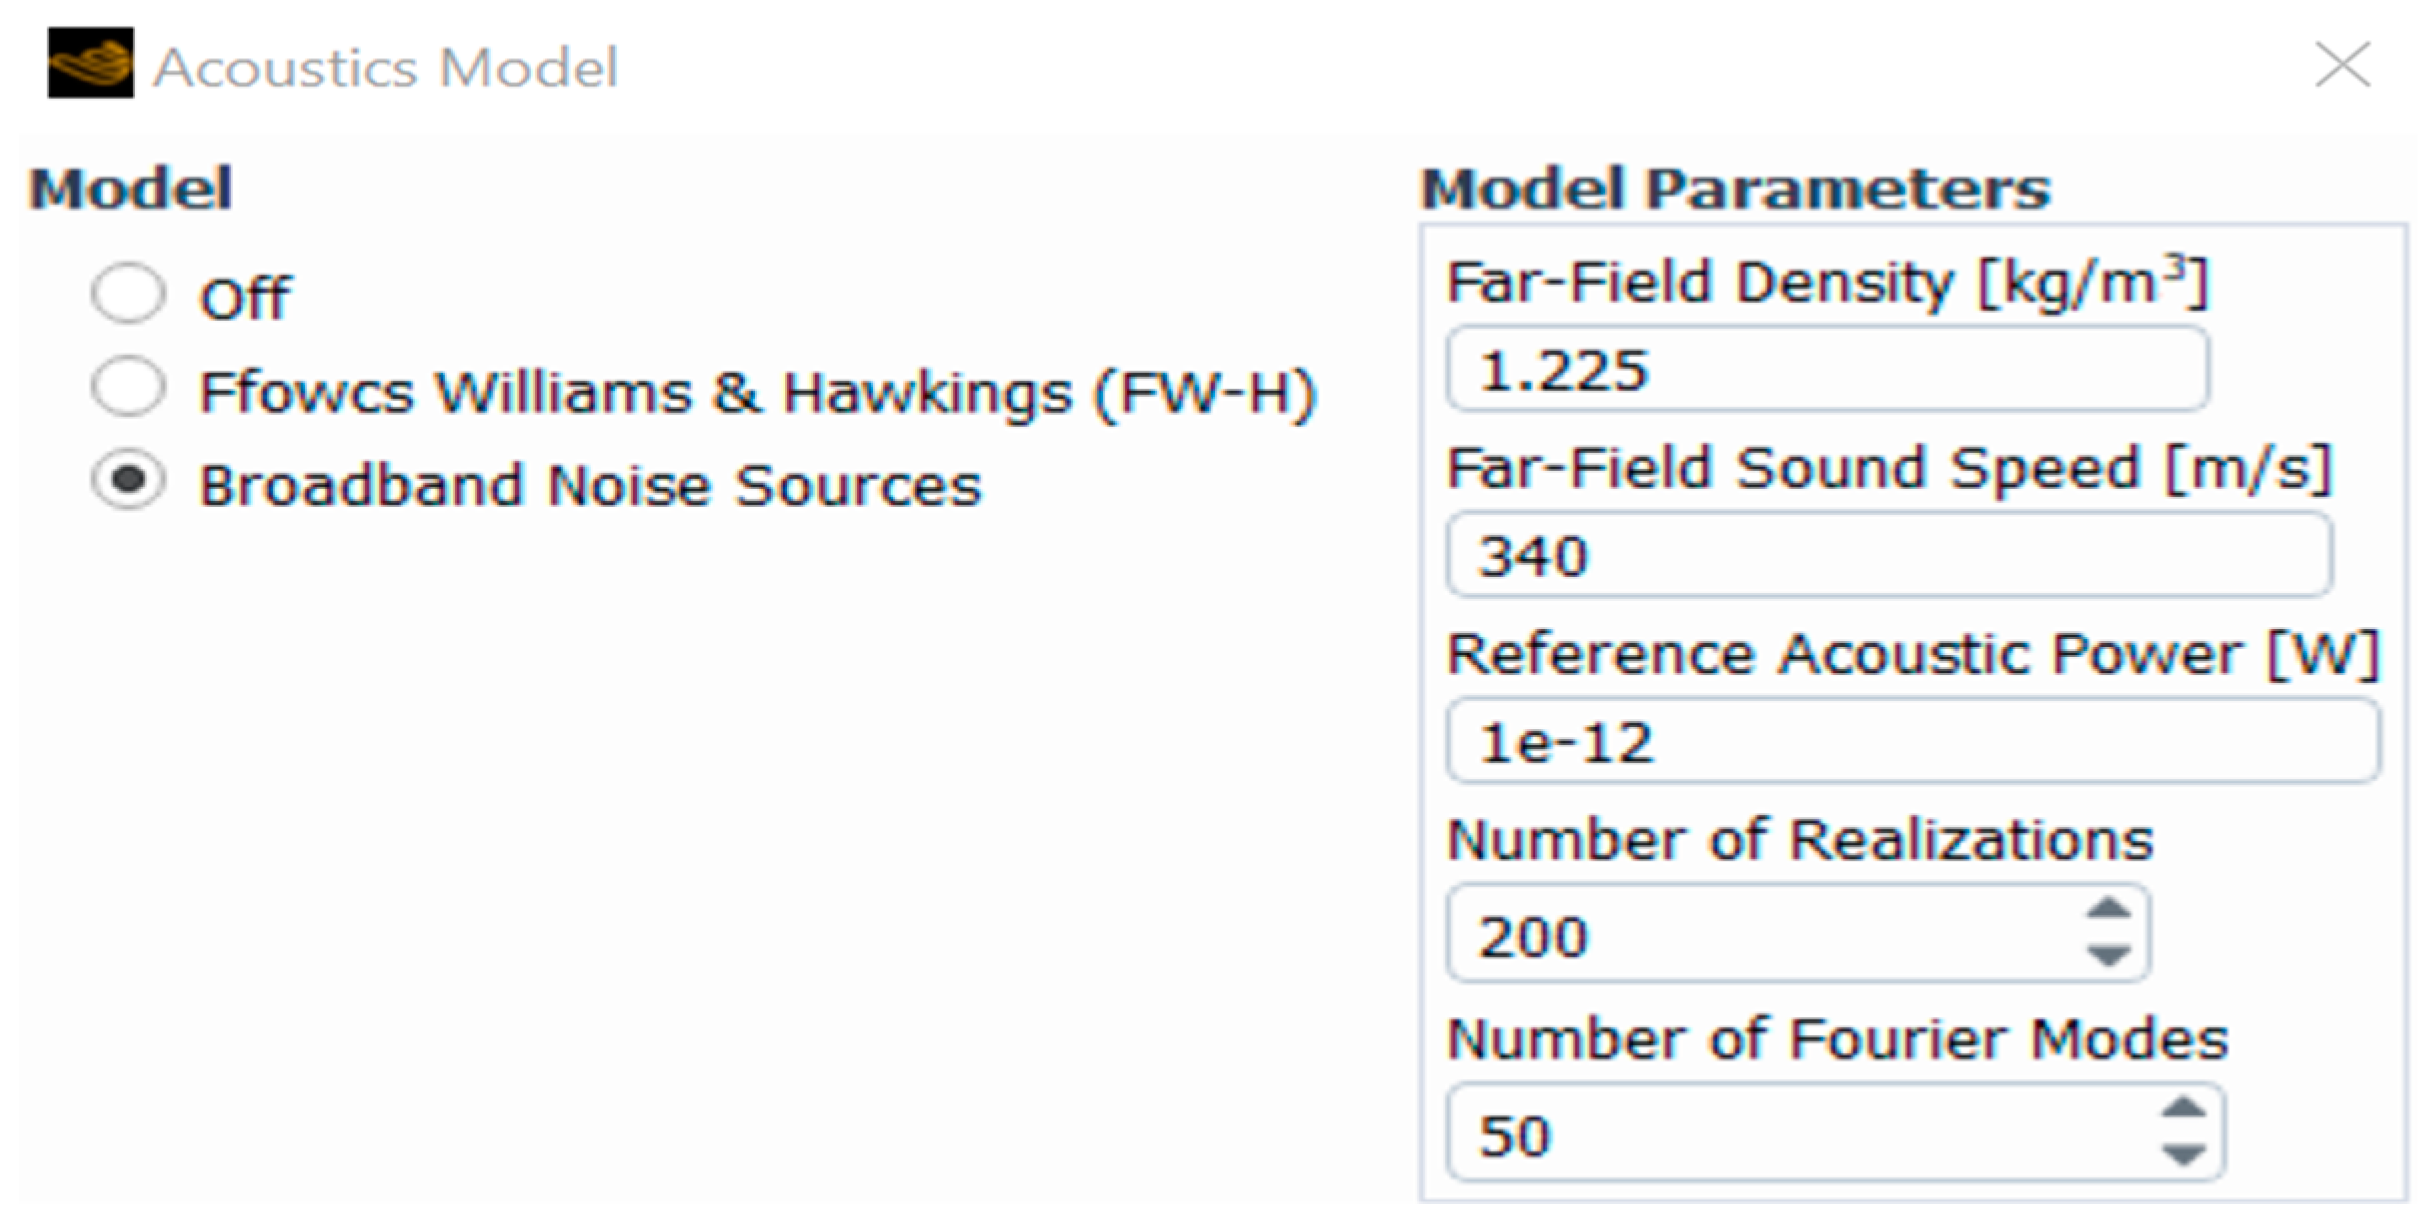This screenshot has height=1227, width=2434.
Task: Increase Number of Realizations with up arrow
Action: click(x=2108, y=910)
